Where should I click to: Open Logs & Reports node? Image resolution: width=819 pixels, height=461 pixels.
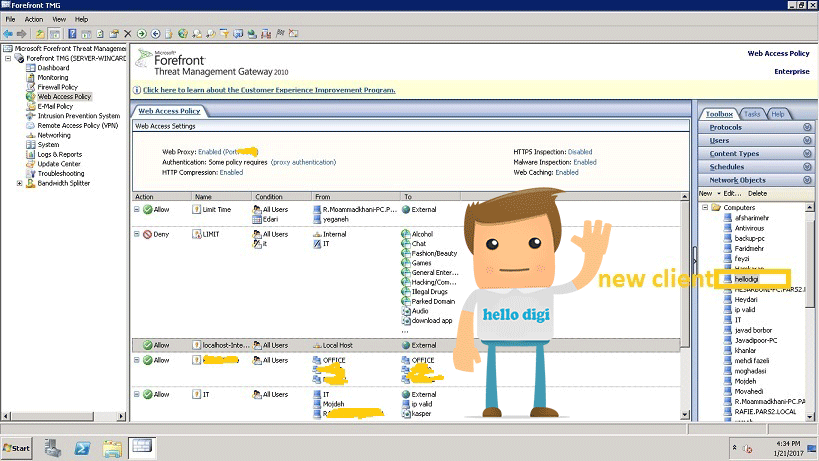click(x=60, y=155)
